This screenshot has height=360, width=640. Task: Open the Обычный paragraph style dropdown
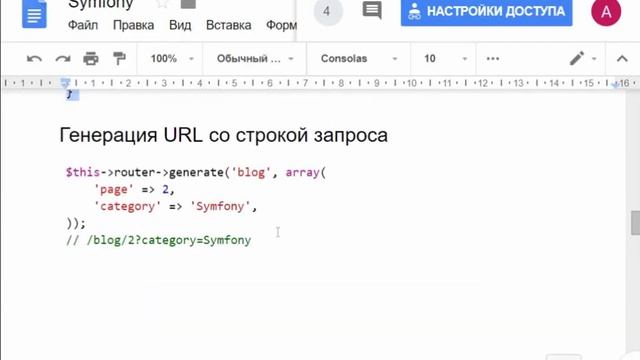(x=255, y=59)
